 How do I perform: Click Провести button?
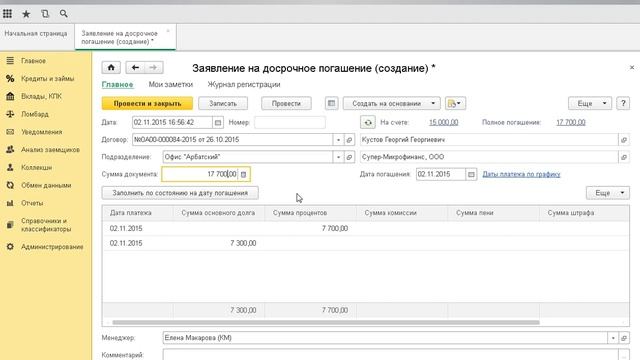click(286, 103)
